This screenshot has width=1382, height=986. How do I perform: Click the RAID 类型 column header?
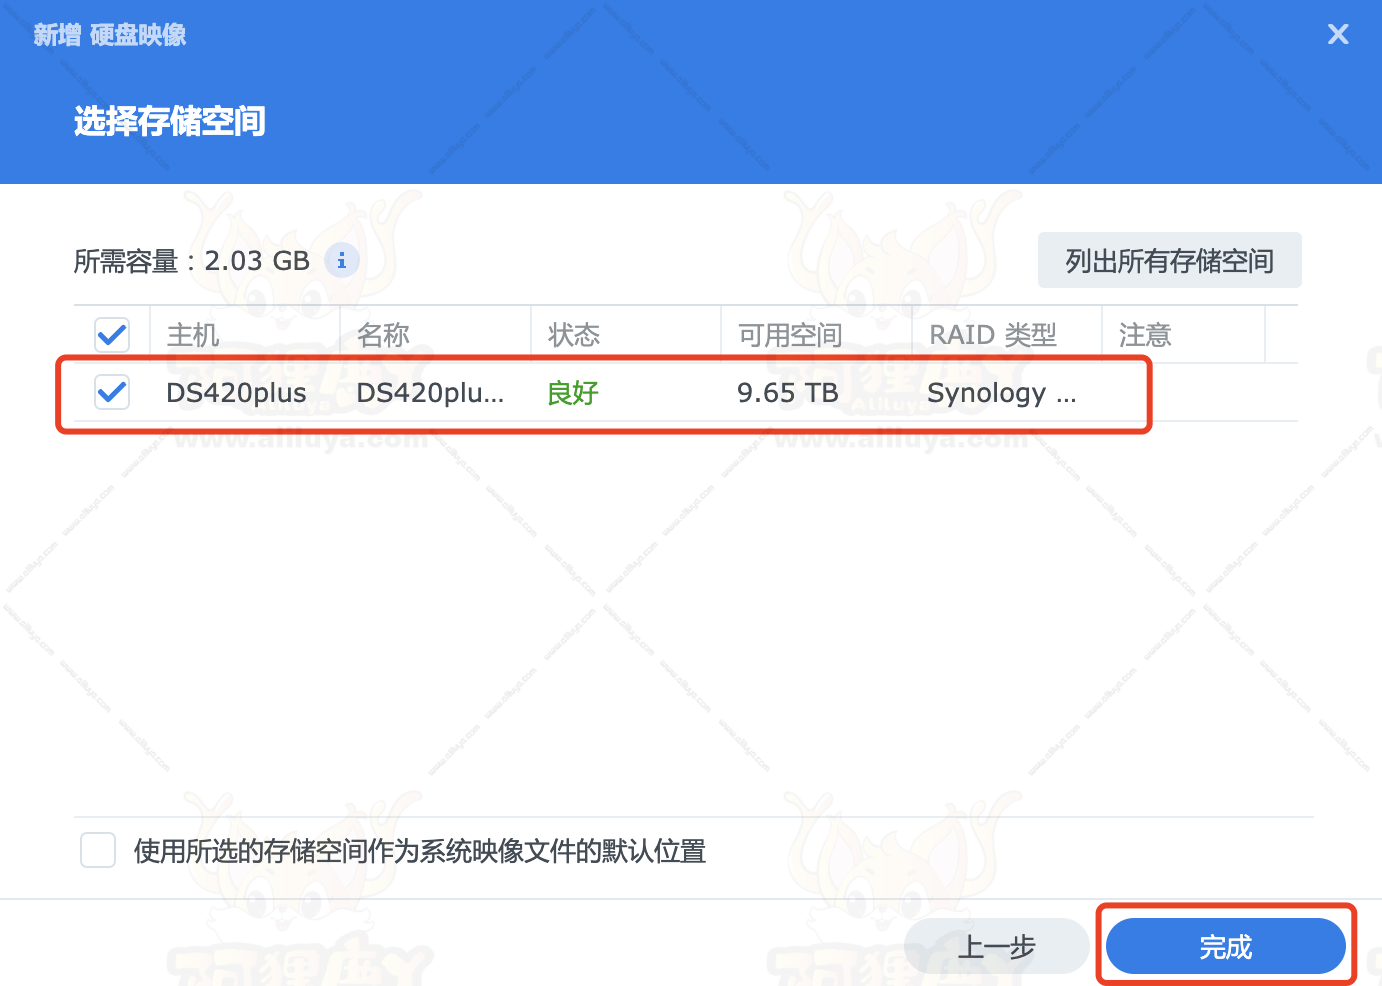(1006, 334)
